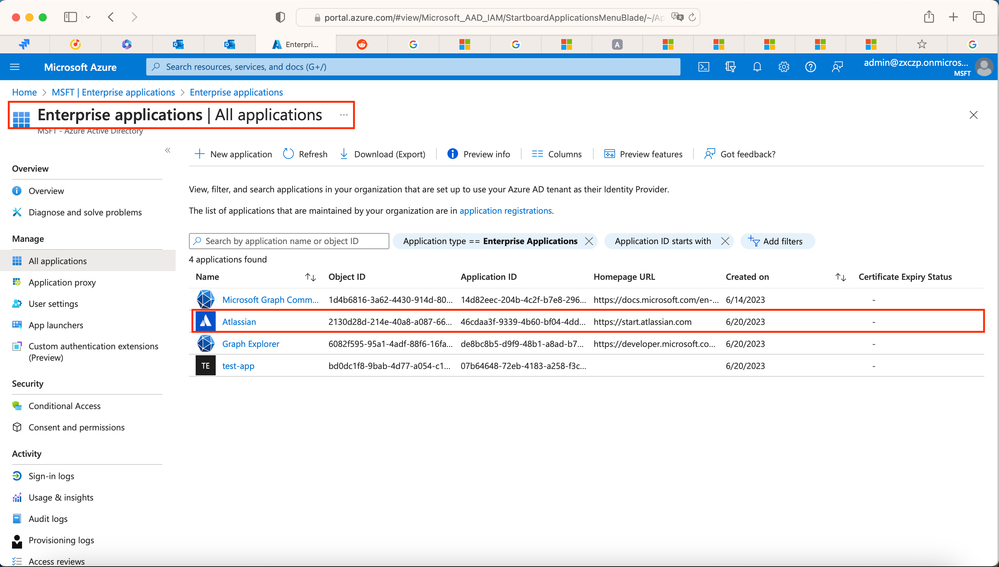Select Conditional Access in sidebar
999x567 pixels.
point(64,406)
